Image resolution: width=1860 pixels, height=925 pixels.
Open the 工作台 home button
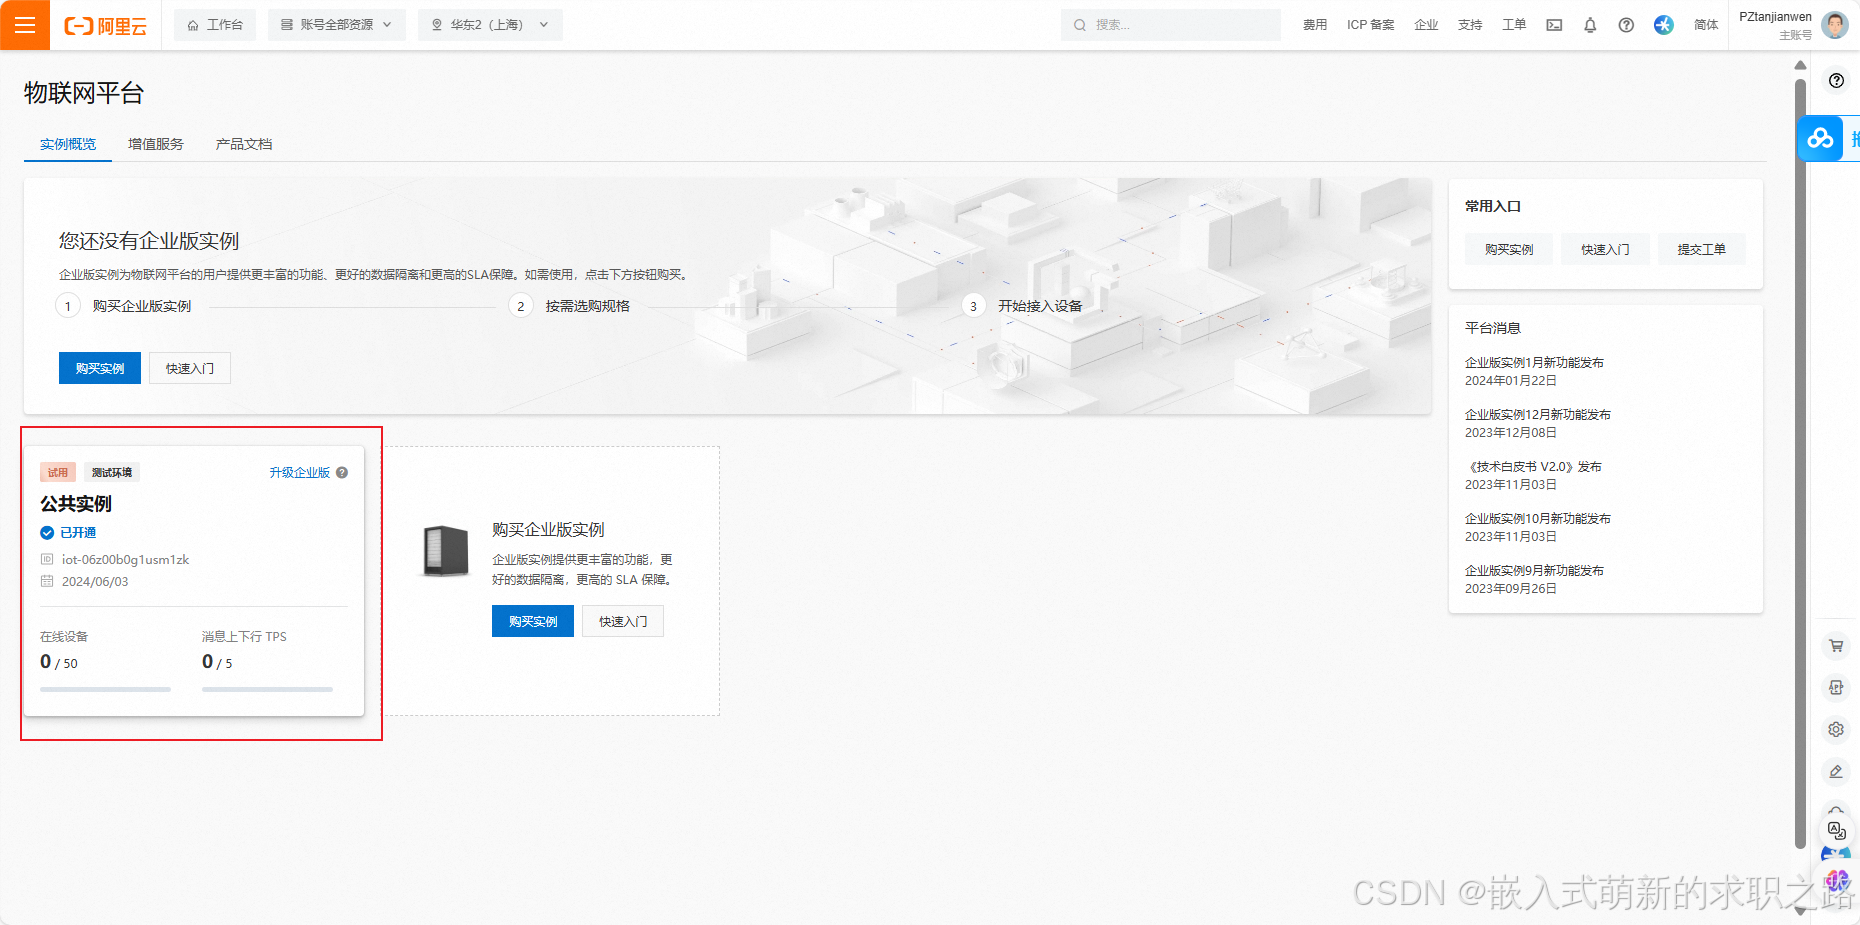[x=215, y=25]
